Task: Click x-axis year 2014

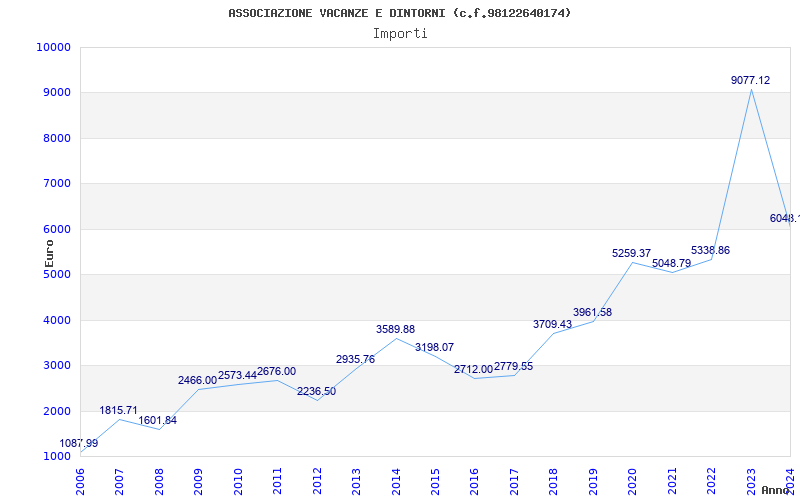Action: [396, 482]
